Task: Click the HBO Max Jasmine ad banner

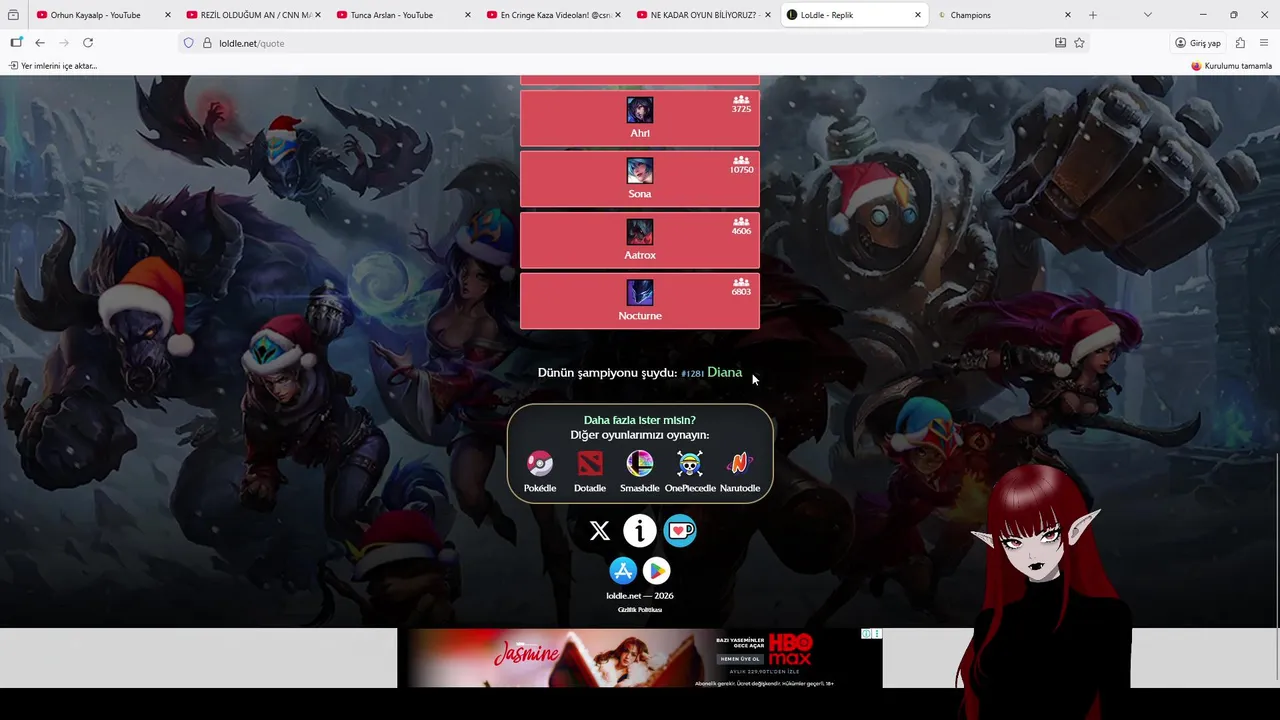Action: pyautogui.click(x=640, y=658)
